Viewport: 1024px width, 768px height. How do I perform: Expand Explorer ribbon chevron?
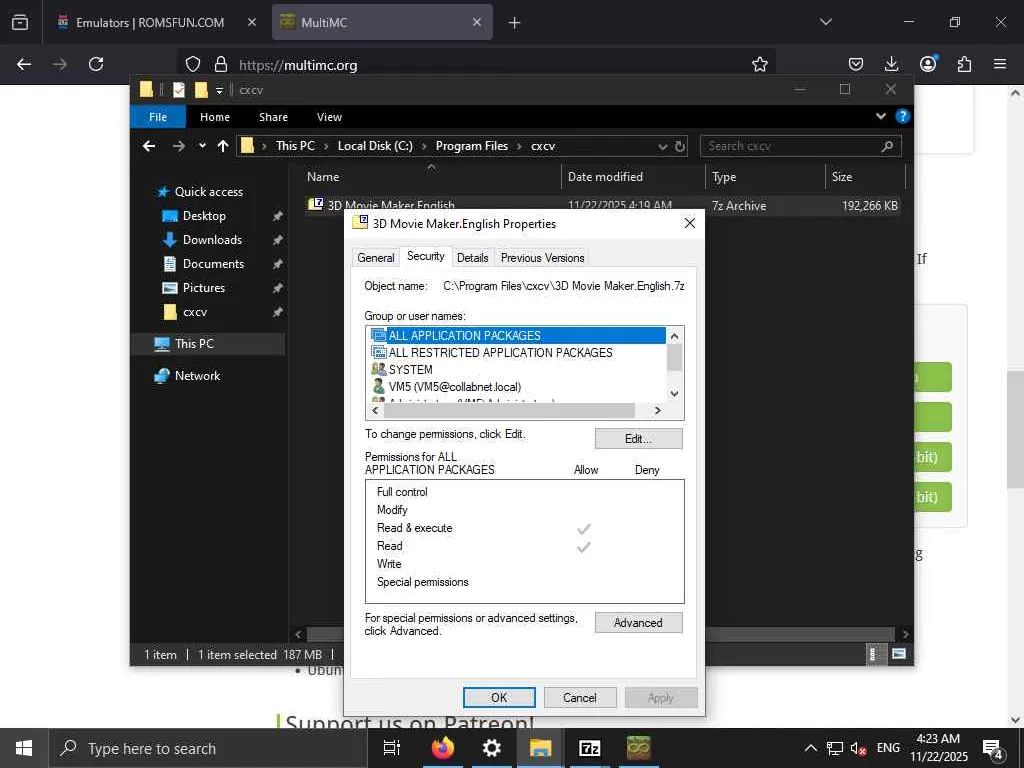881,116
